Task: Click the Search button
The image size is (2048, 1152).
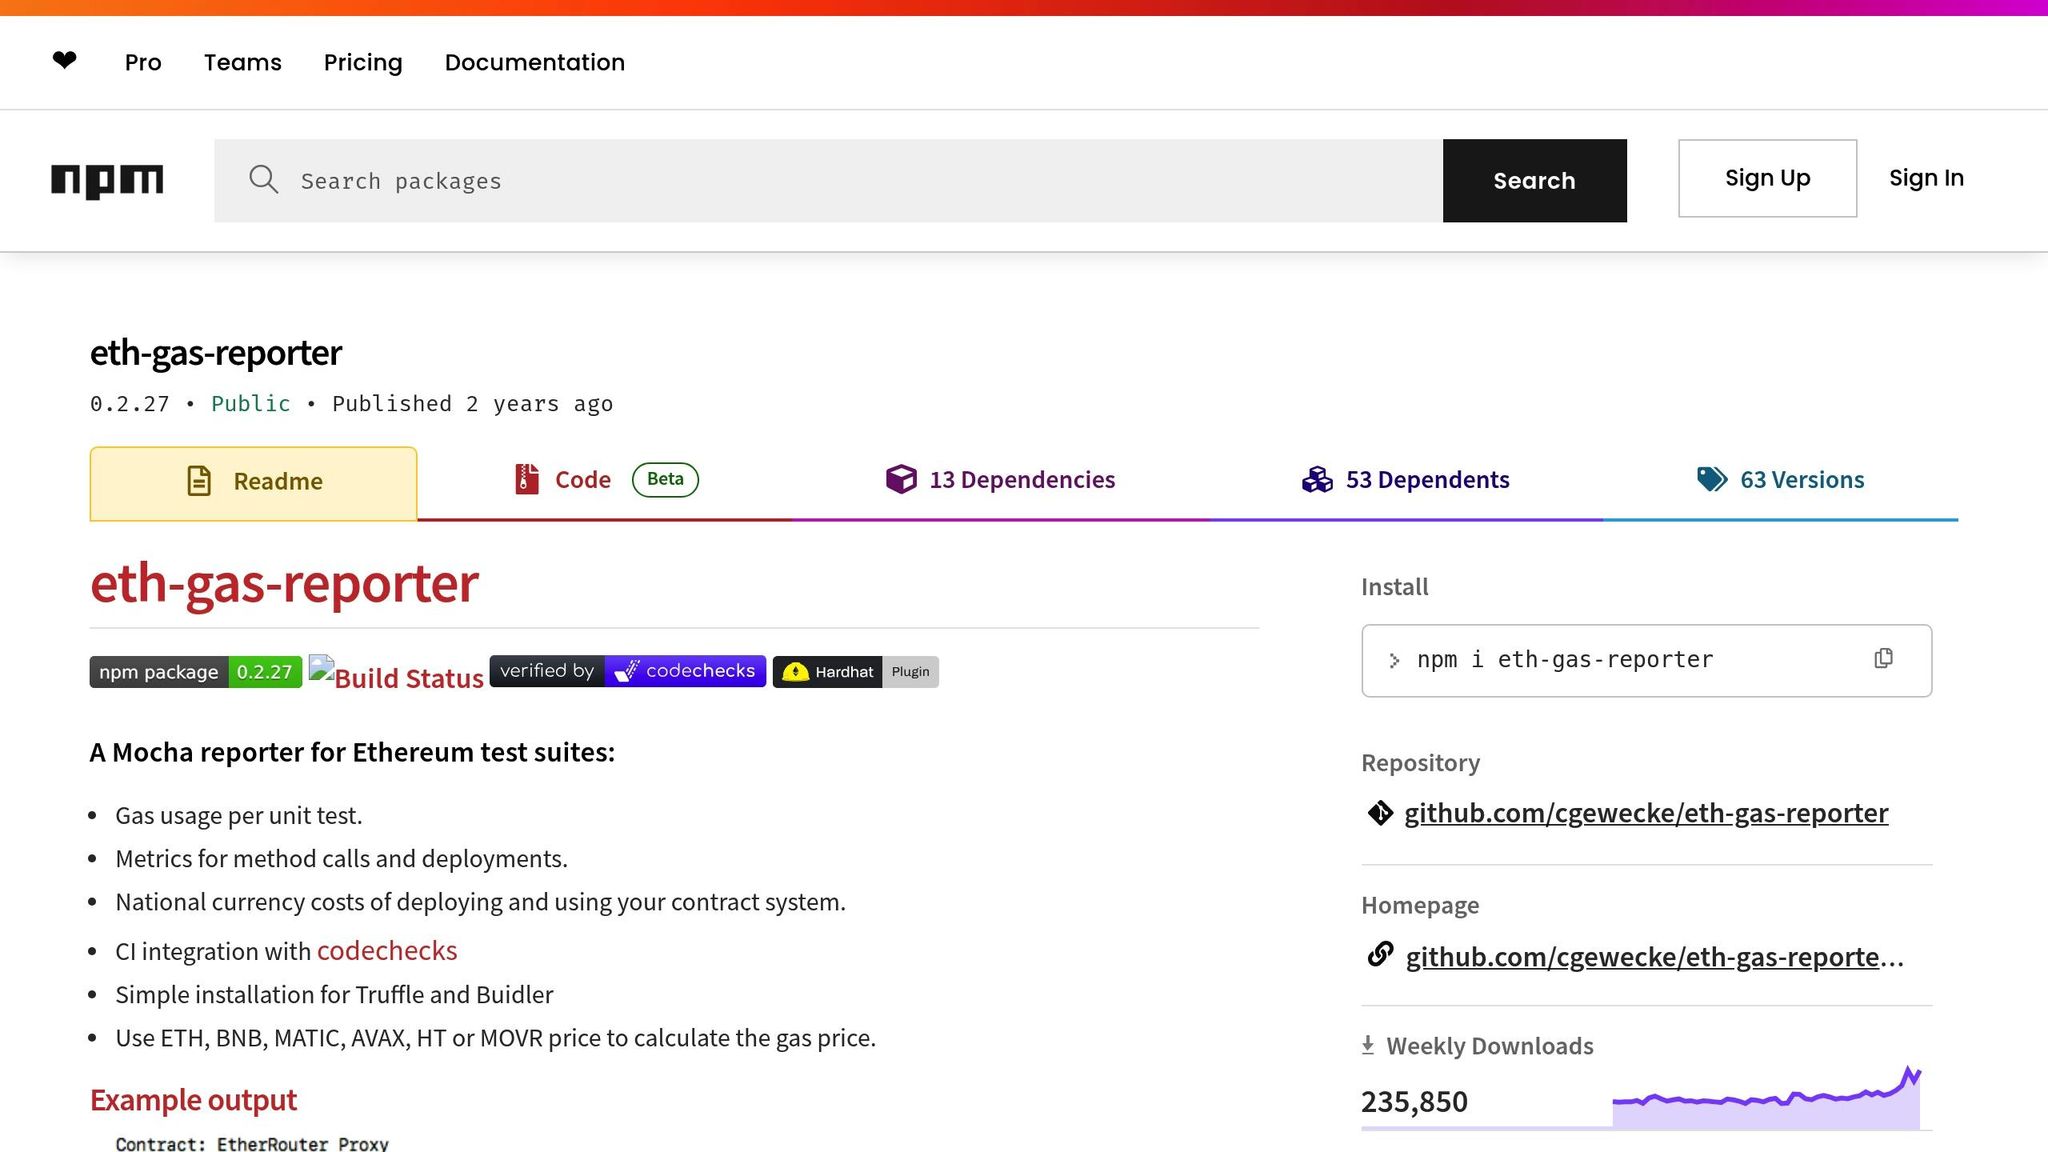Action: pos(1535,181)
